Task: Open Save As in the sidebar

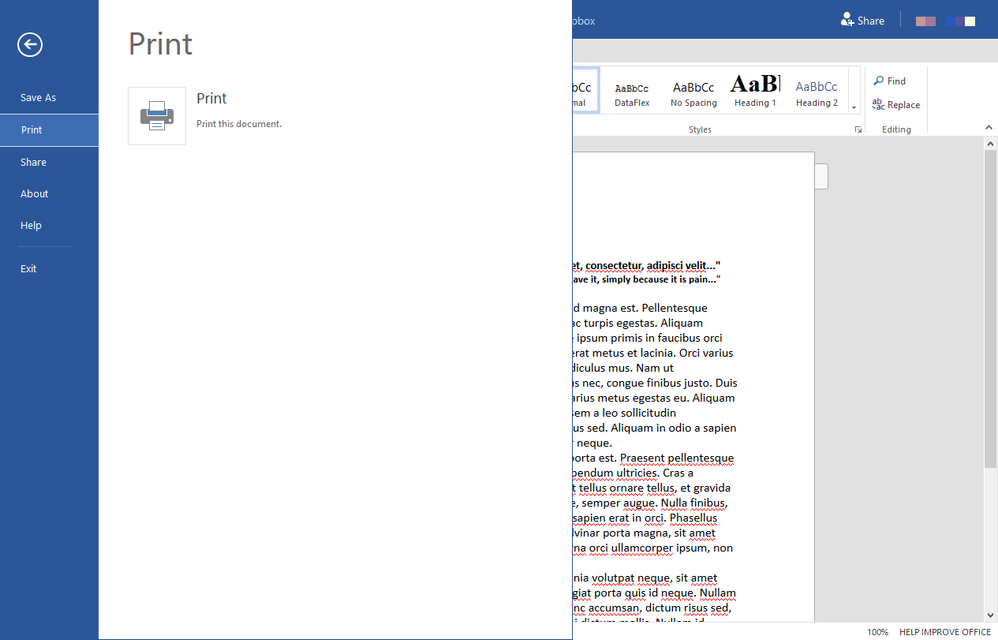Action: click(38, 98)
